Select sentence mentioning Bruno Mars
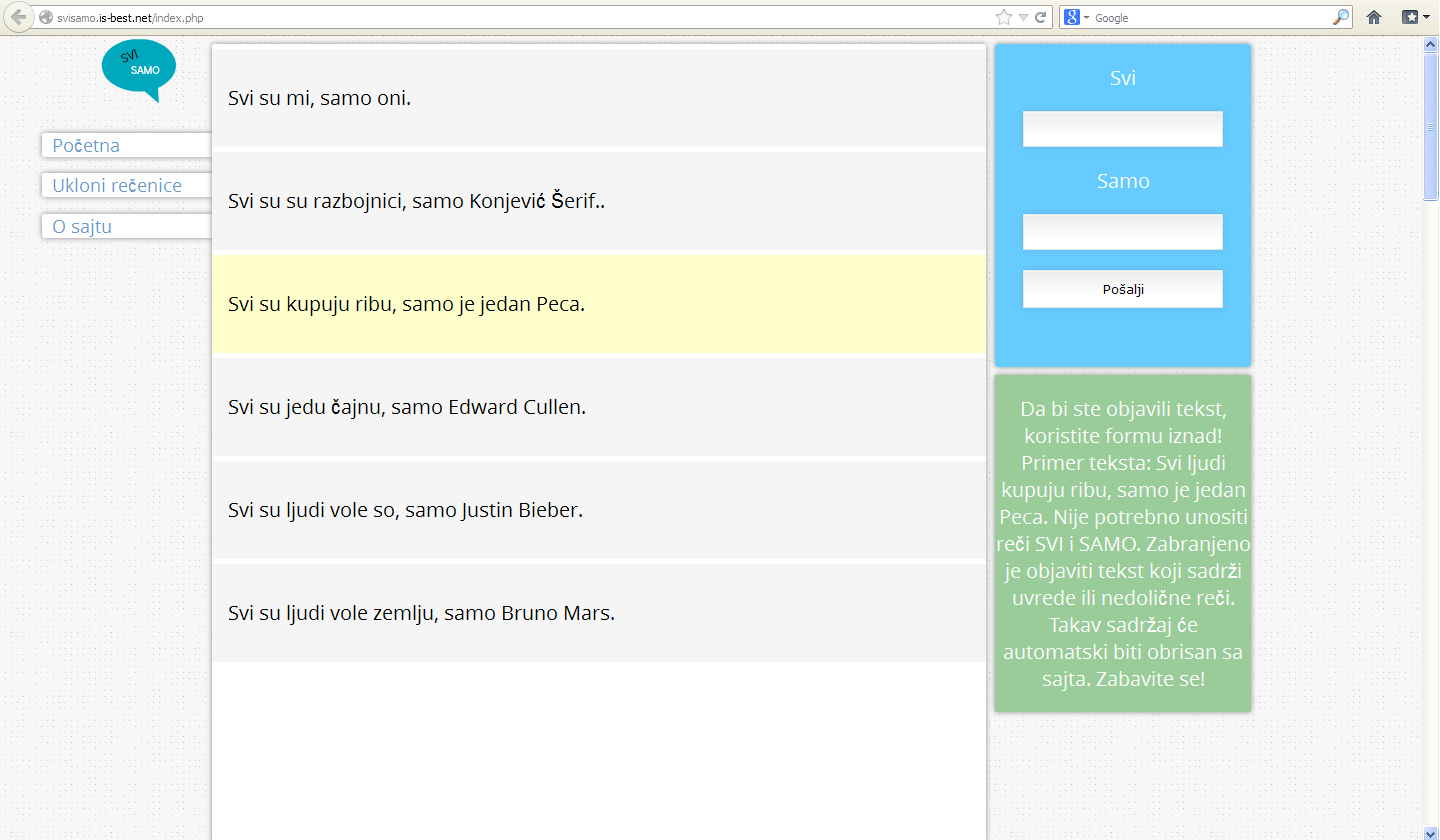This screenshot has width=1440, height=840. click(598, 613)
